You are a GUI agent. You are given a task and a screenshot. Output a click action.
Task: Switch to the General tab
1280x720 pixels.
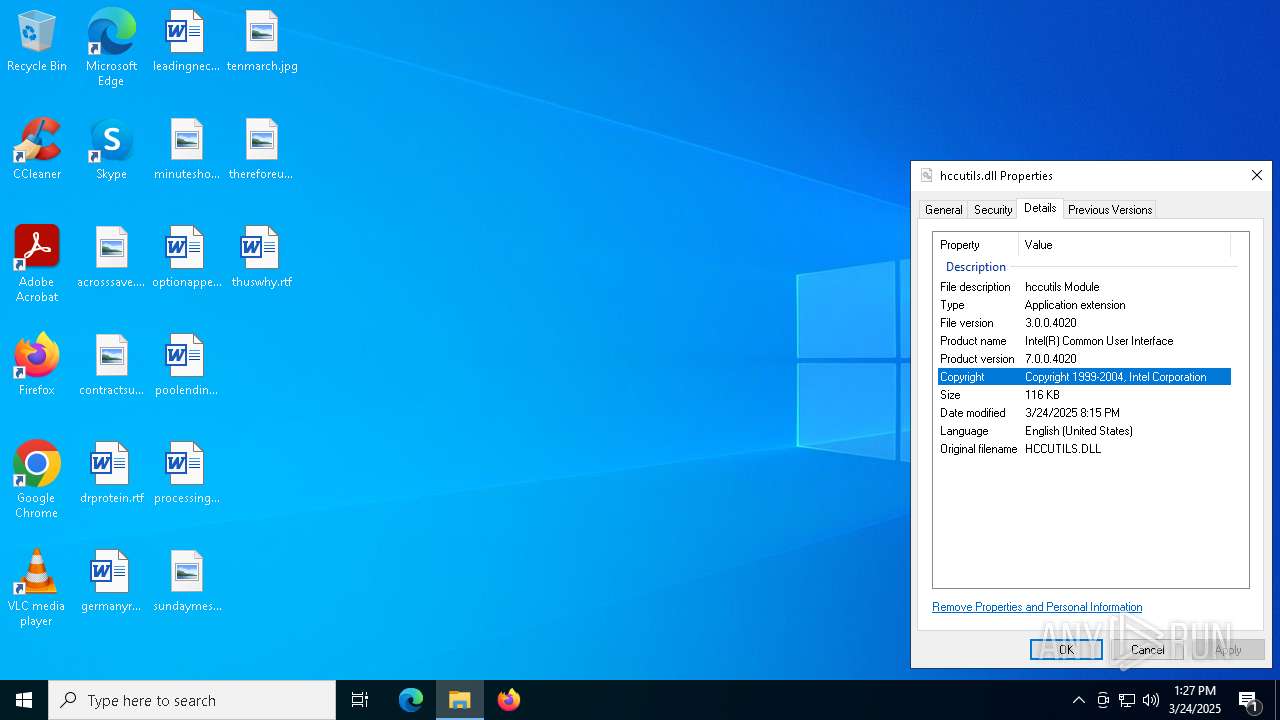point(943,210)
